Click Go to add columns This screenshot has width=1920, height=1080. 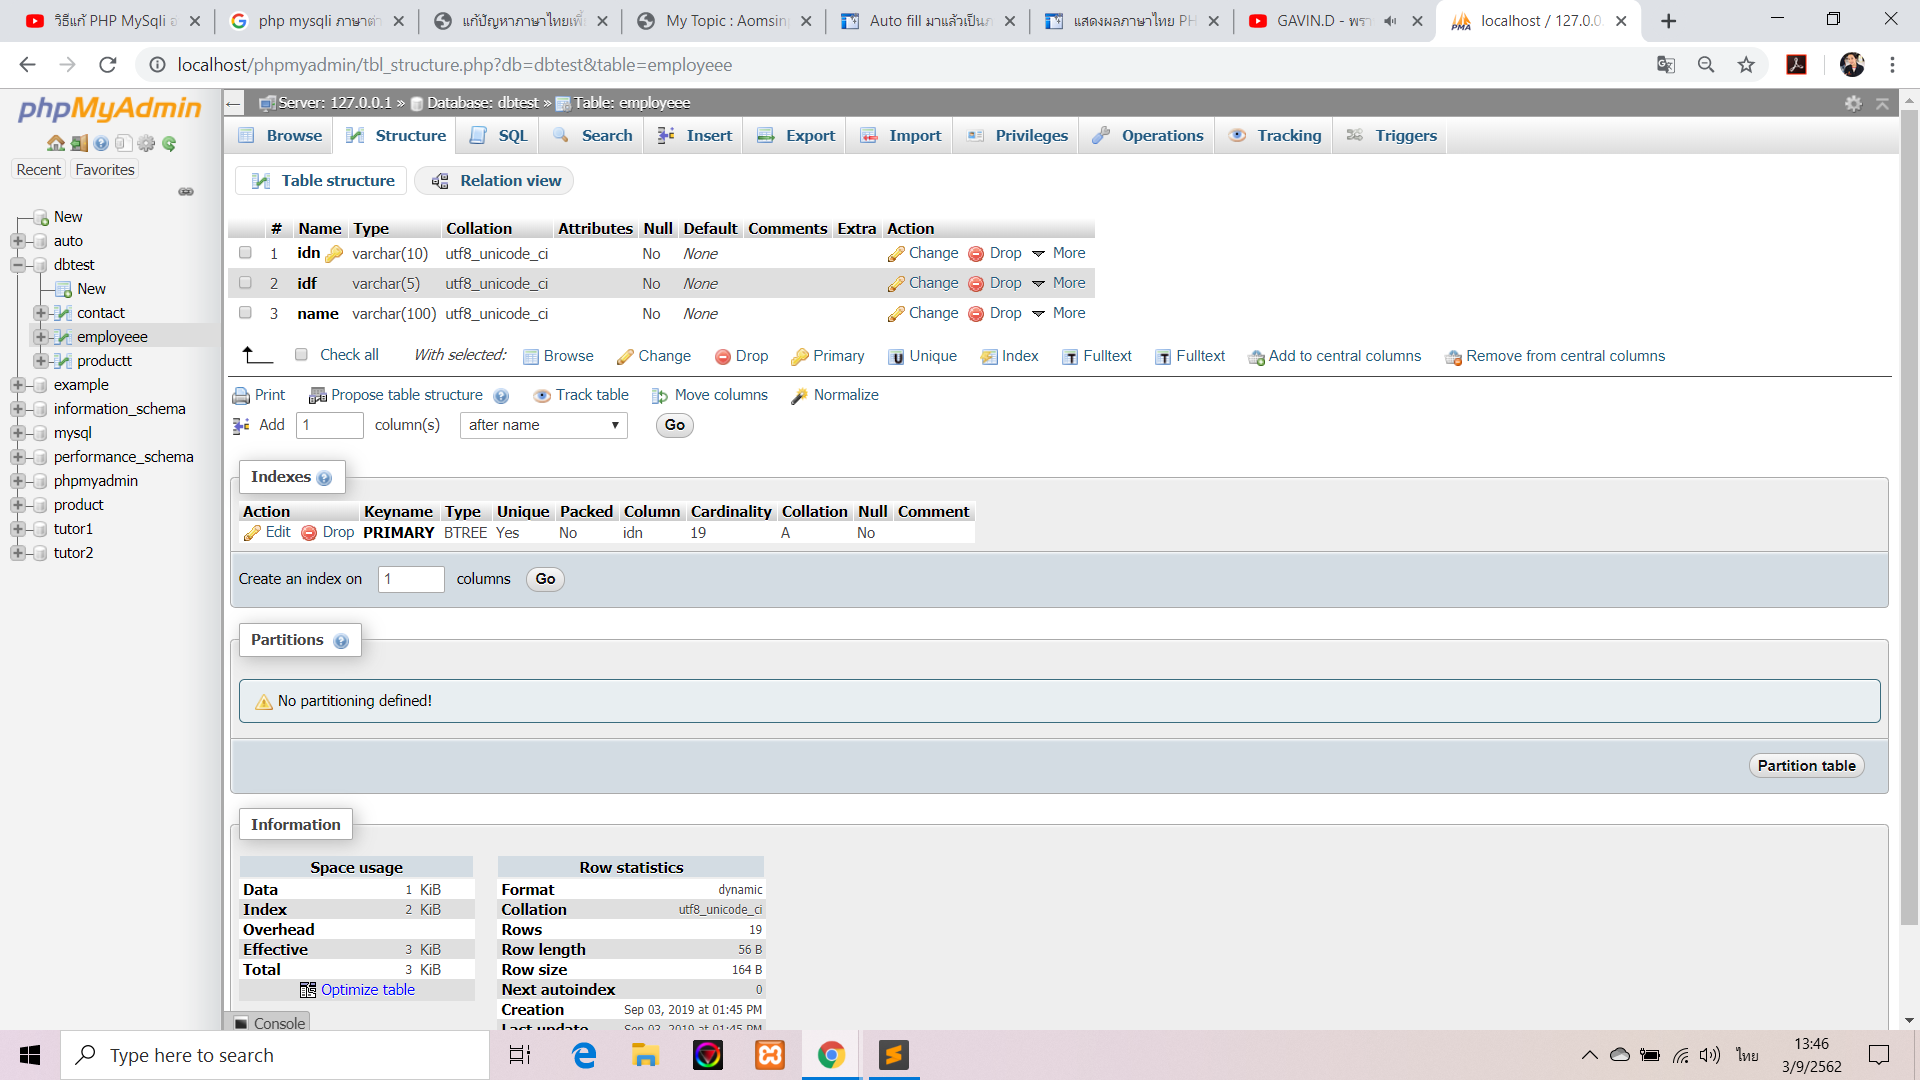[675, 425]
